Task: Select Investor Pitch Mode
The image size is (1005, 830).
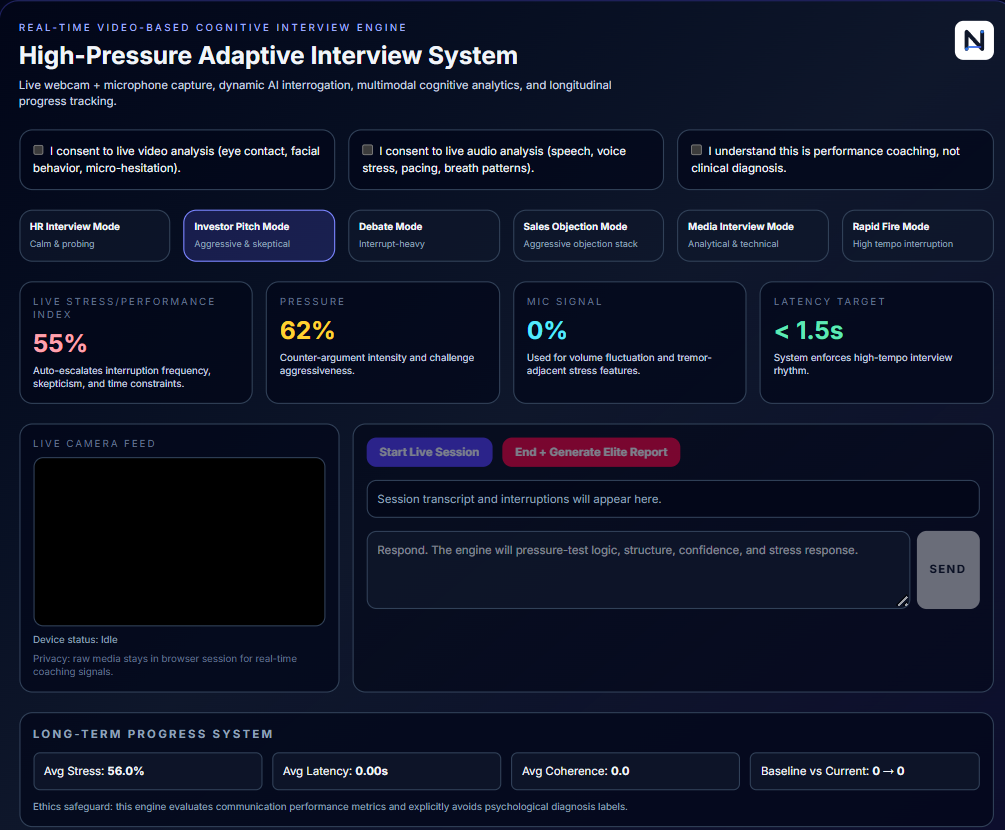Action: click(258, 235)
